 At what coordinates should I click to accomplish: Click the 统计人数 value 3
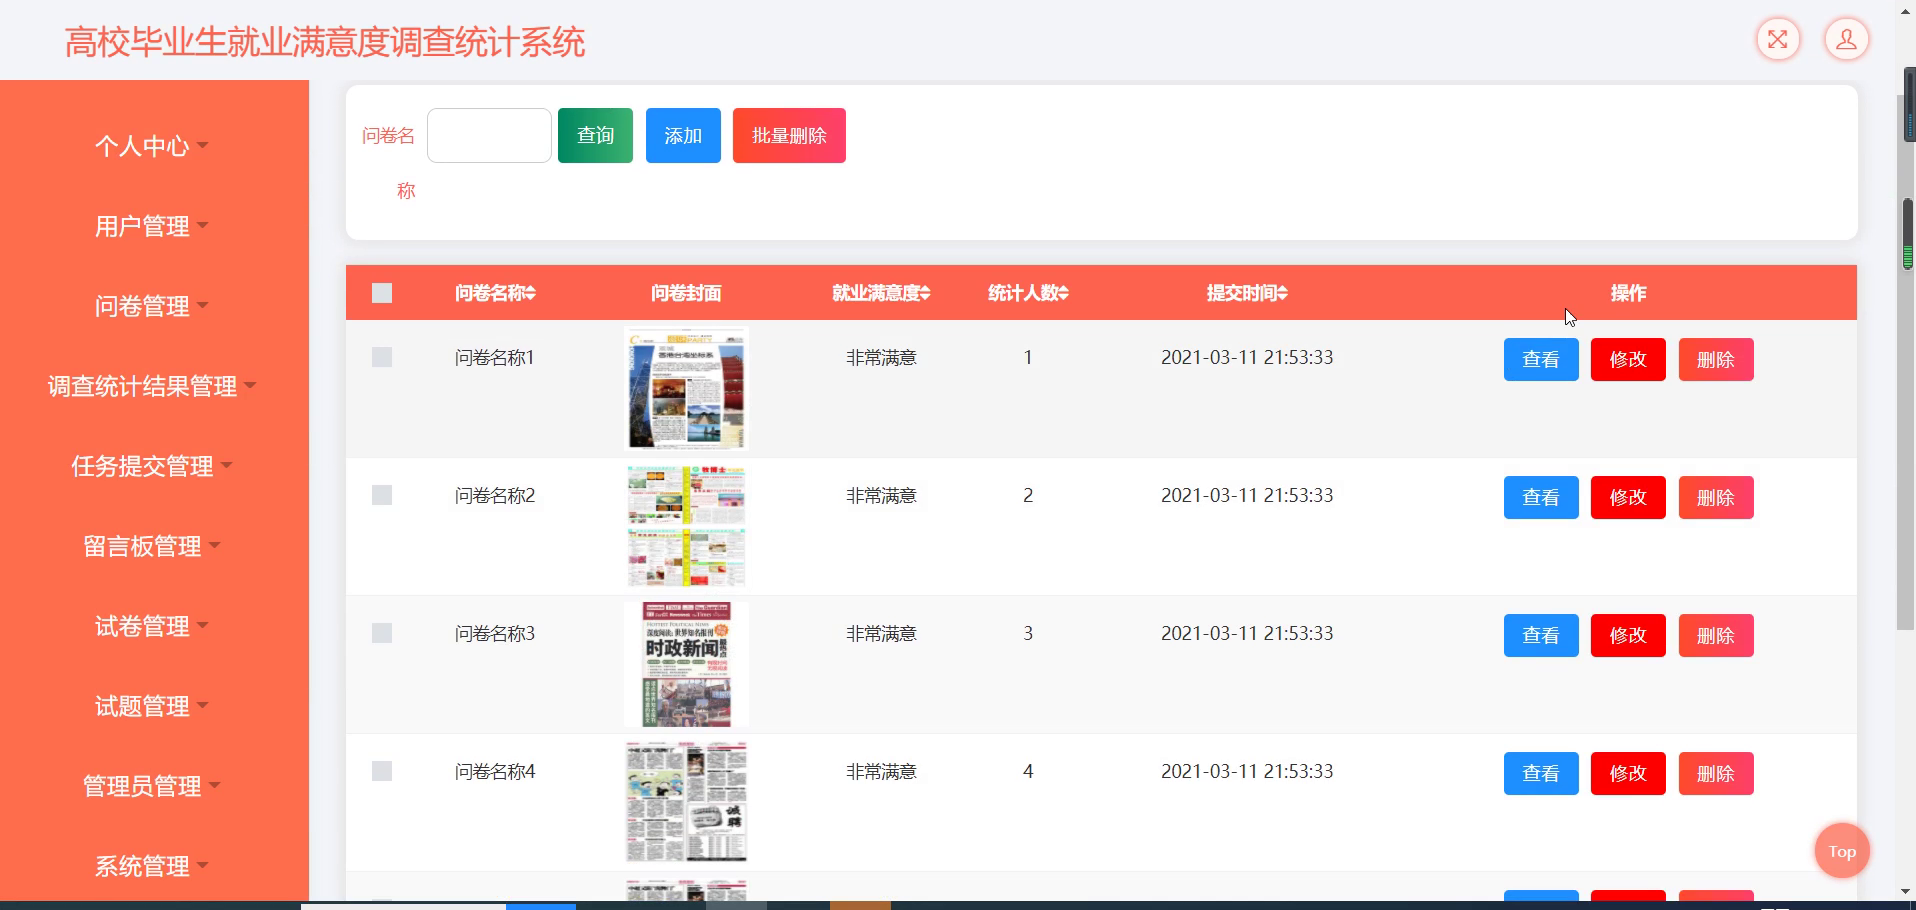coord(1028,633)
